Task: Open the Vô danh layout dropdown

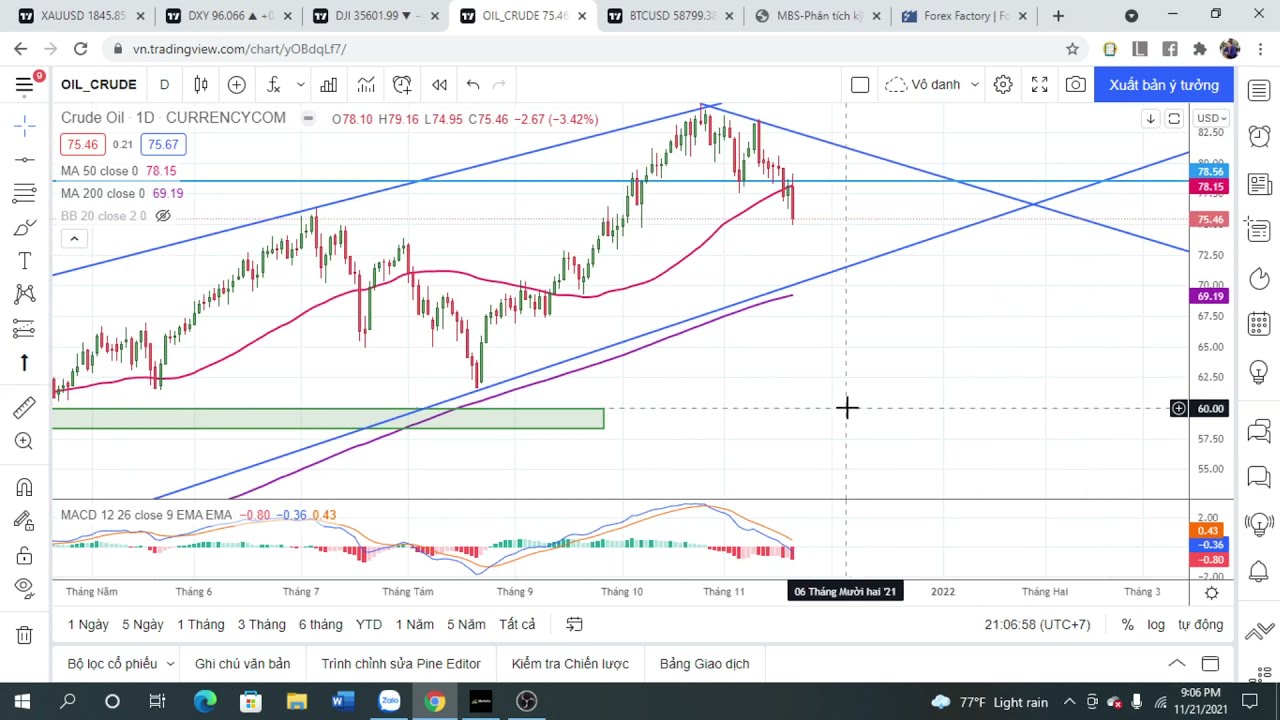Action: pos(932,85)
